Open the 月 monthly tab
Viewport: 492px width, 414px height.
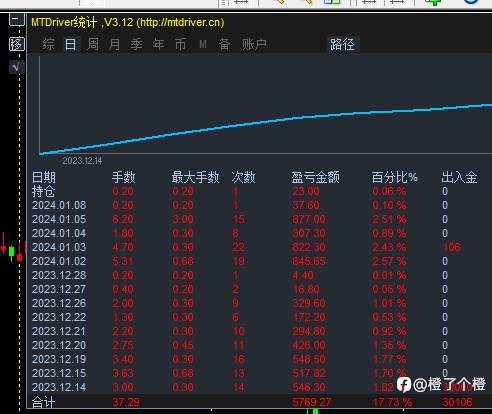(x=114, y=44)
